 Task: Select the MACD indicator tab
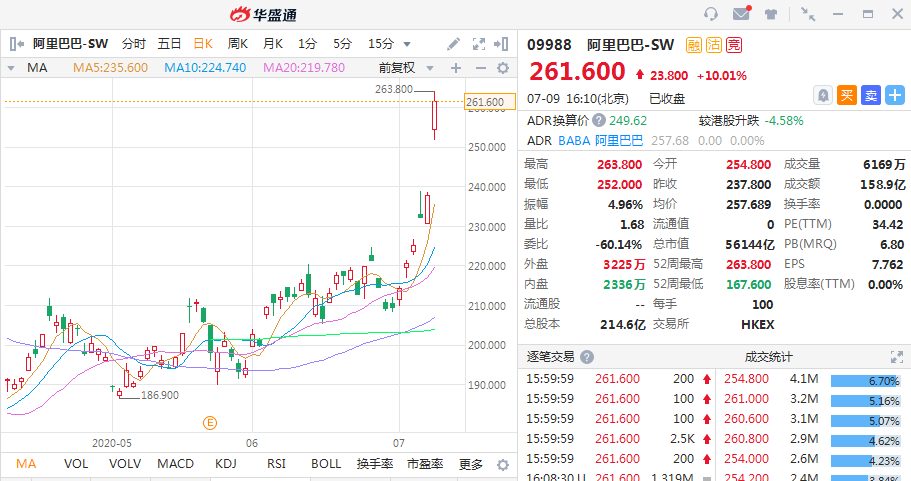click(x=175, y=465)
